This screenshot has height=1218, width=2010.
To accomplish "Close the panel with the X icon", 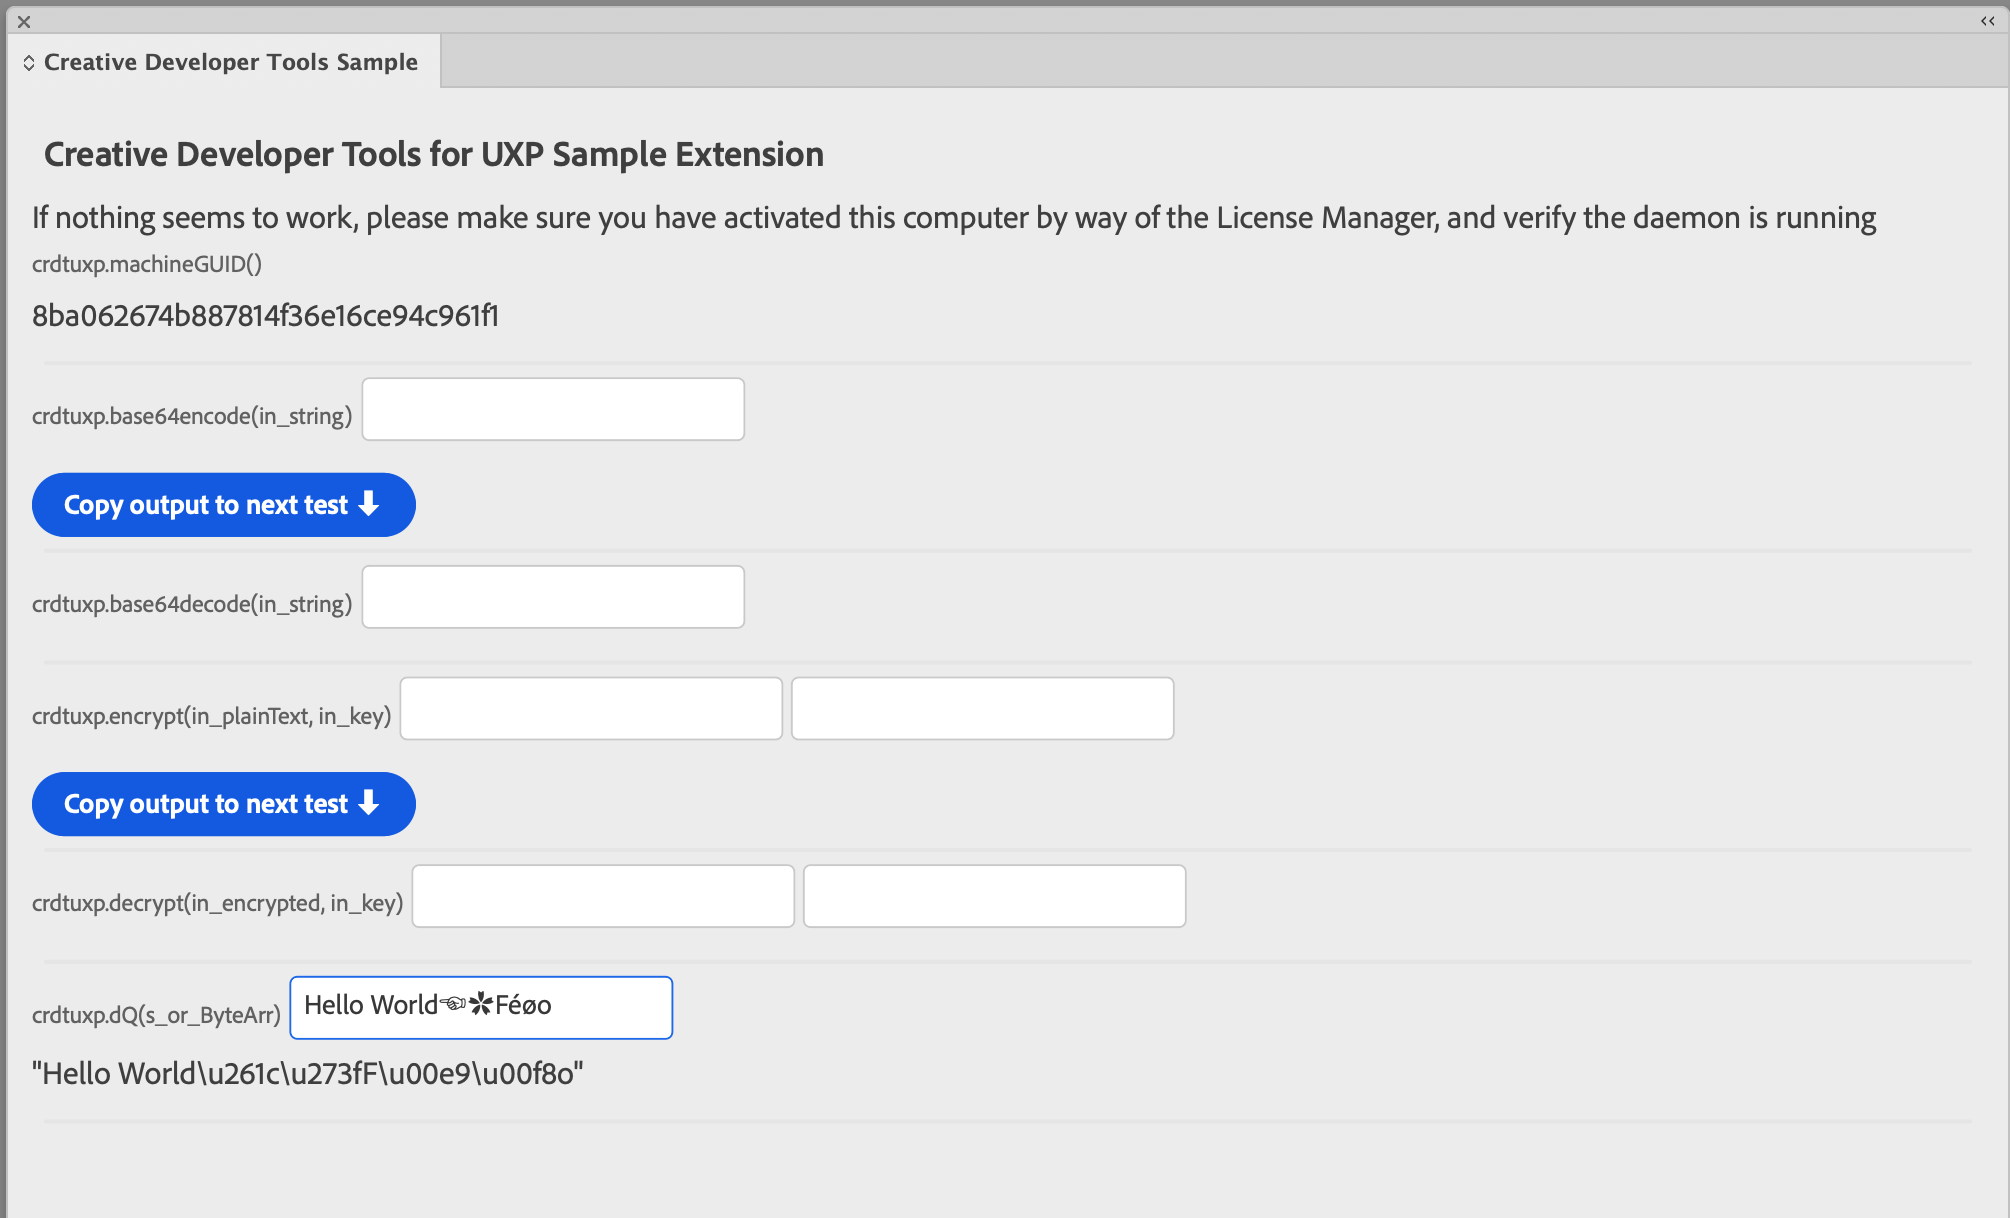I will tap(24, 21).
